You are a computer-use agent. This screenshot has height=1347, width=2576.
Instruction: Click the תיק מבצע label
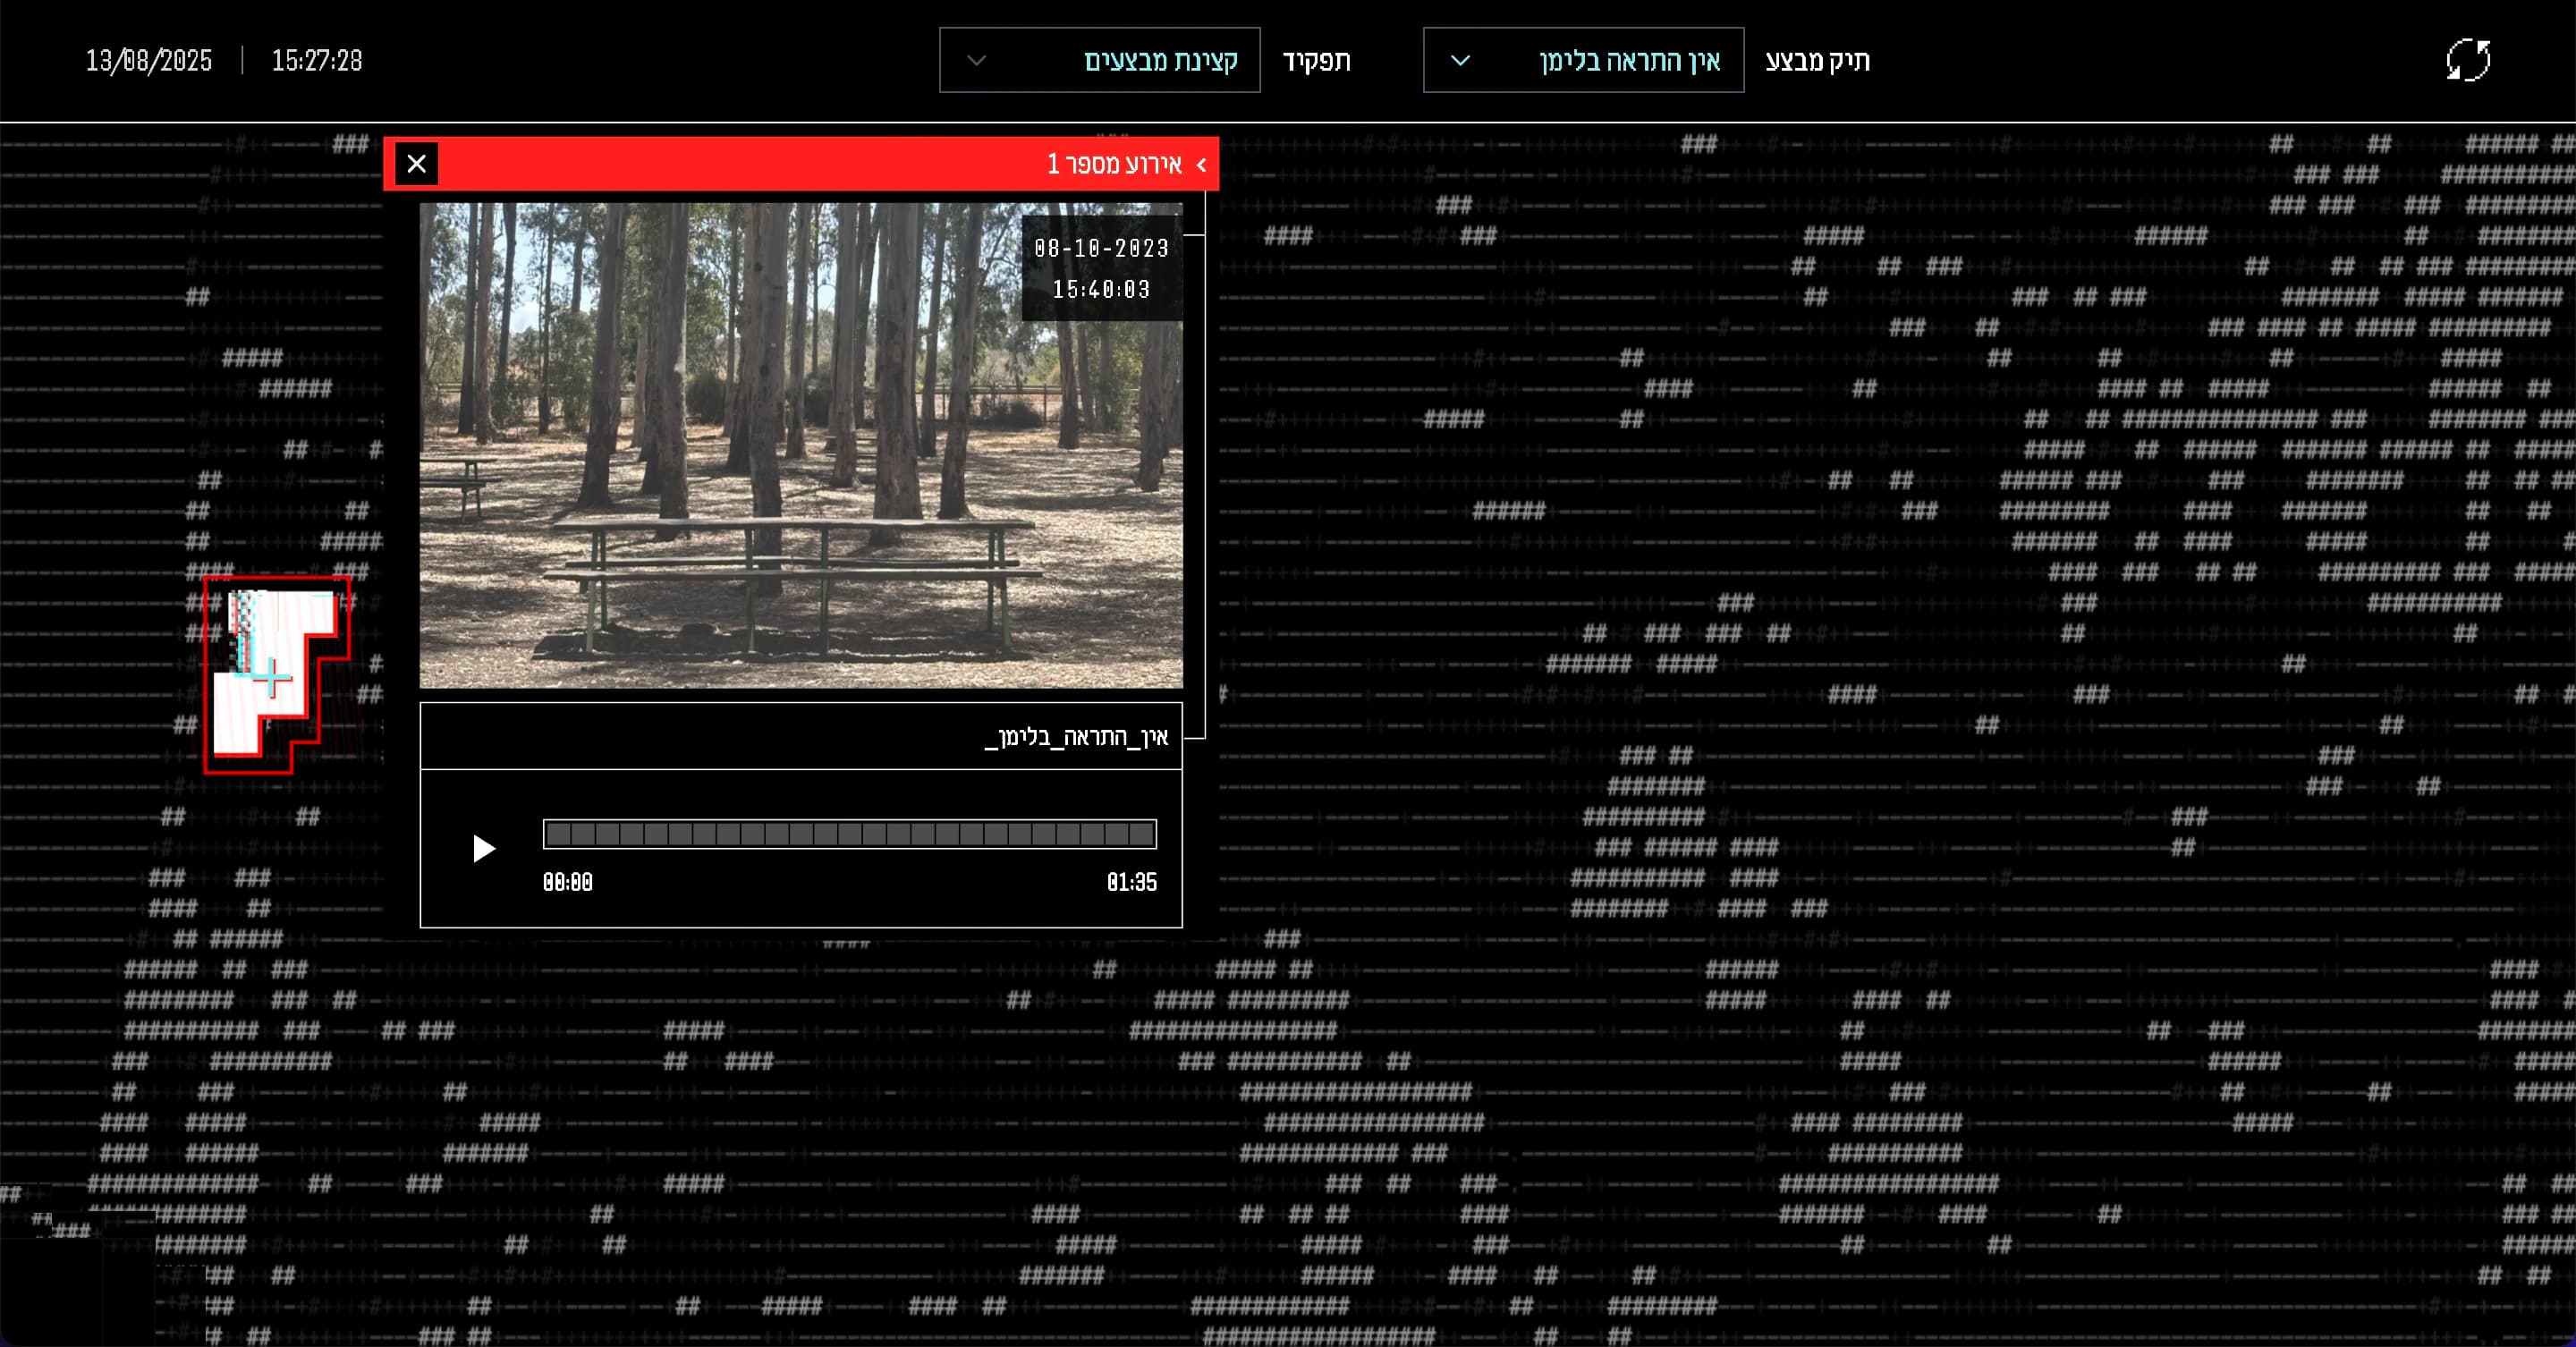[x=1817, y=60]
